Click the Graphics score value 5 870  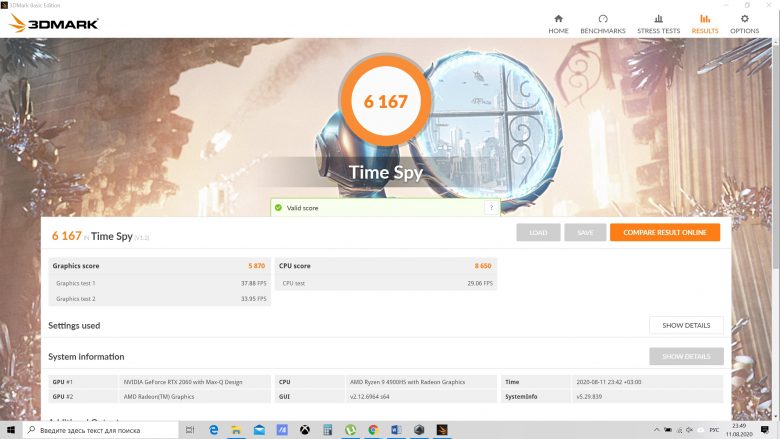pyautogui.click(x=257, y=266)
